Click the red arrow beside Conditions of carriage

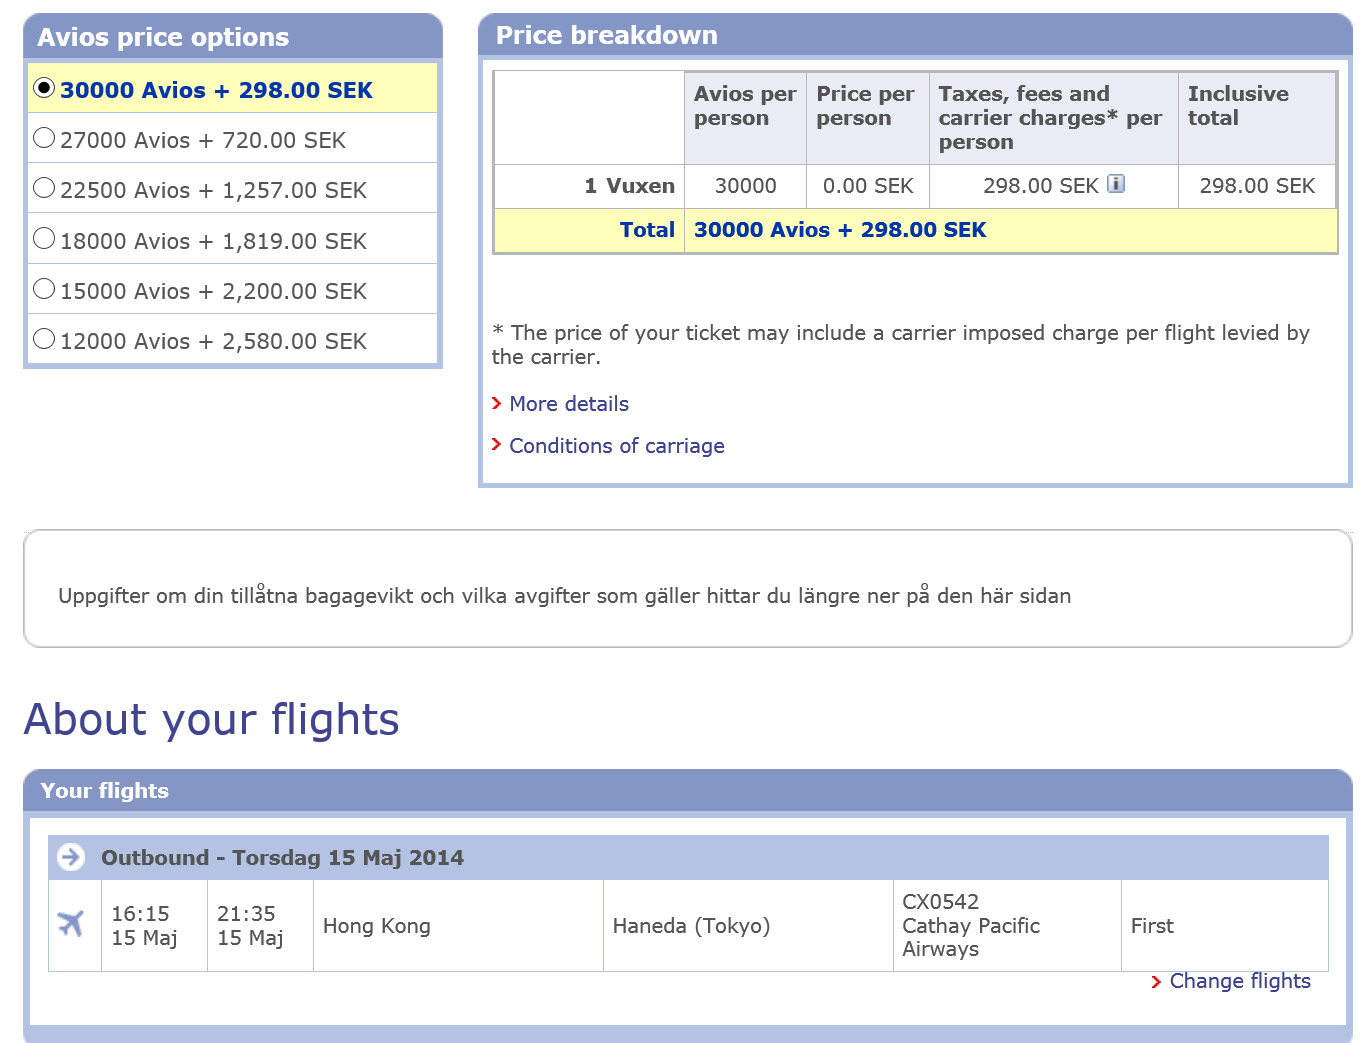click(x=497, y=444)
